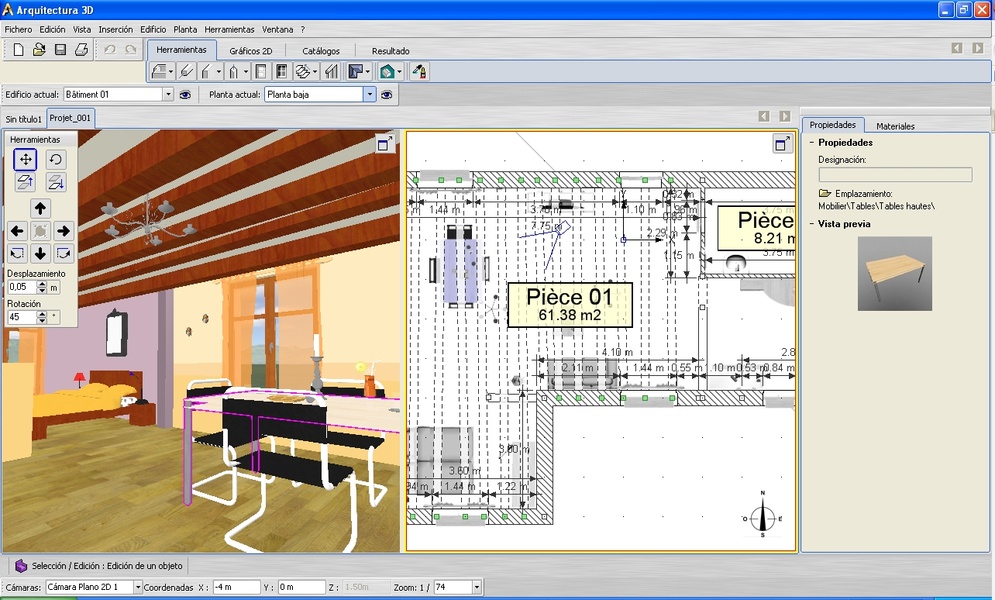This screenshot has height=600, width=995.
Task: Click the paint materials tool icon
Action: tap(419, 72)
